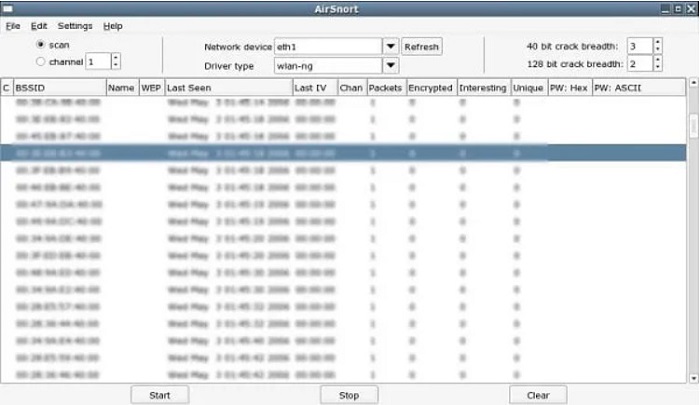700x405 pixels.
Task: Increase channel number with up arrow
Action: click(x=116, y=57)
